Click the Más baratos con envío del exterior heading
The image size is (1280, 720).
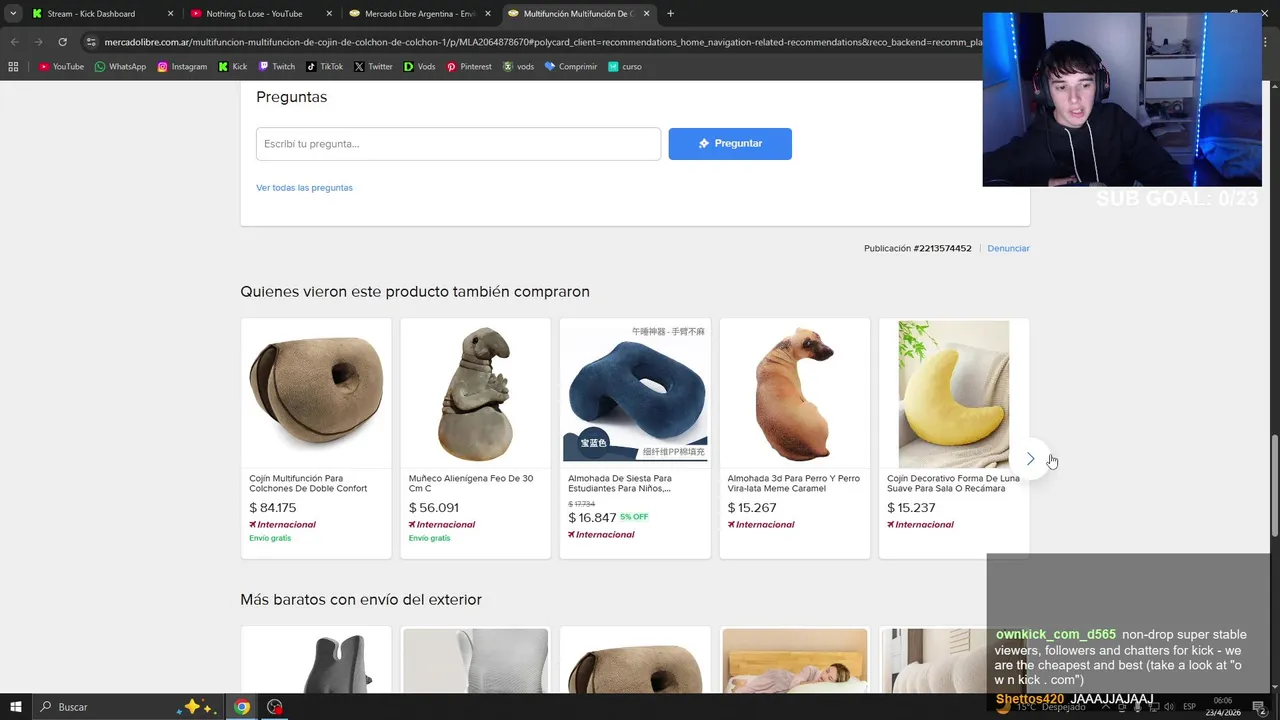[361, 600]
